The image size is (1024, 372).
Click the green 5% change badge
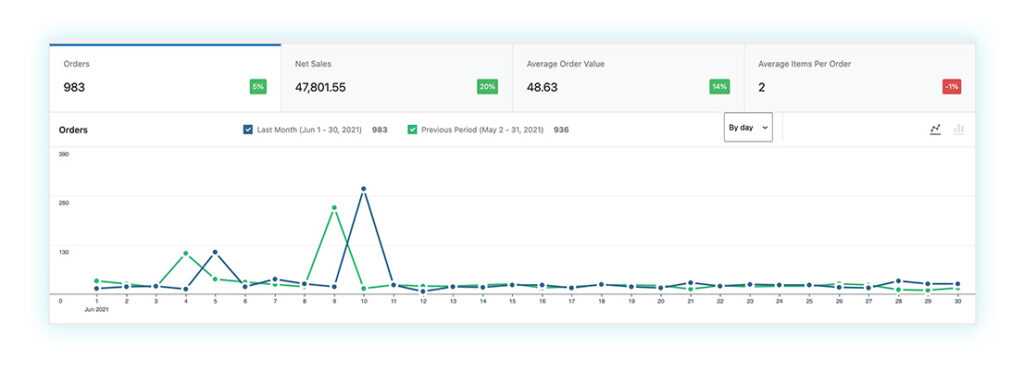[x=258, y=87]
